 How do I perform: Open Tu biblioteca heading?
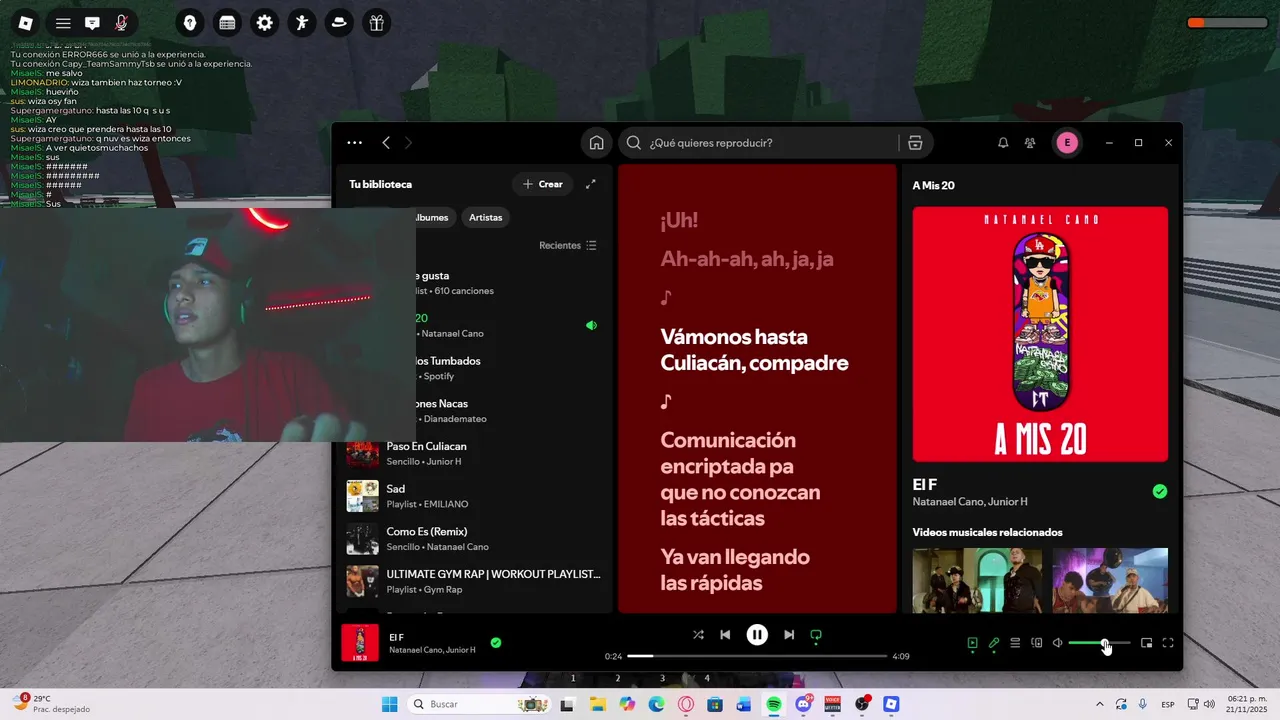tap(380, 184)
